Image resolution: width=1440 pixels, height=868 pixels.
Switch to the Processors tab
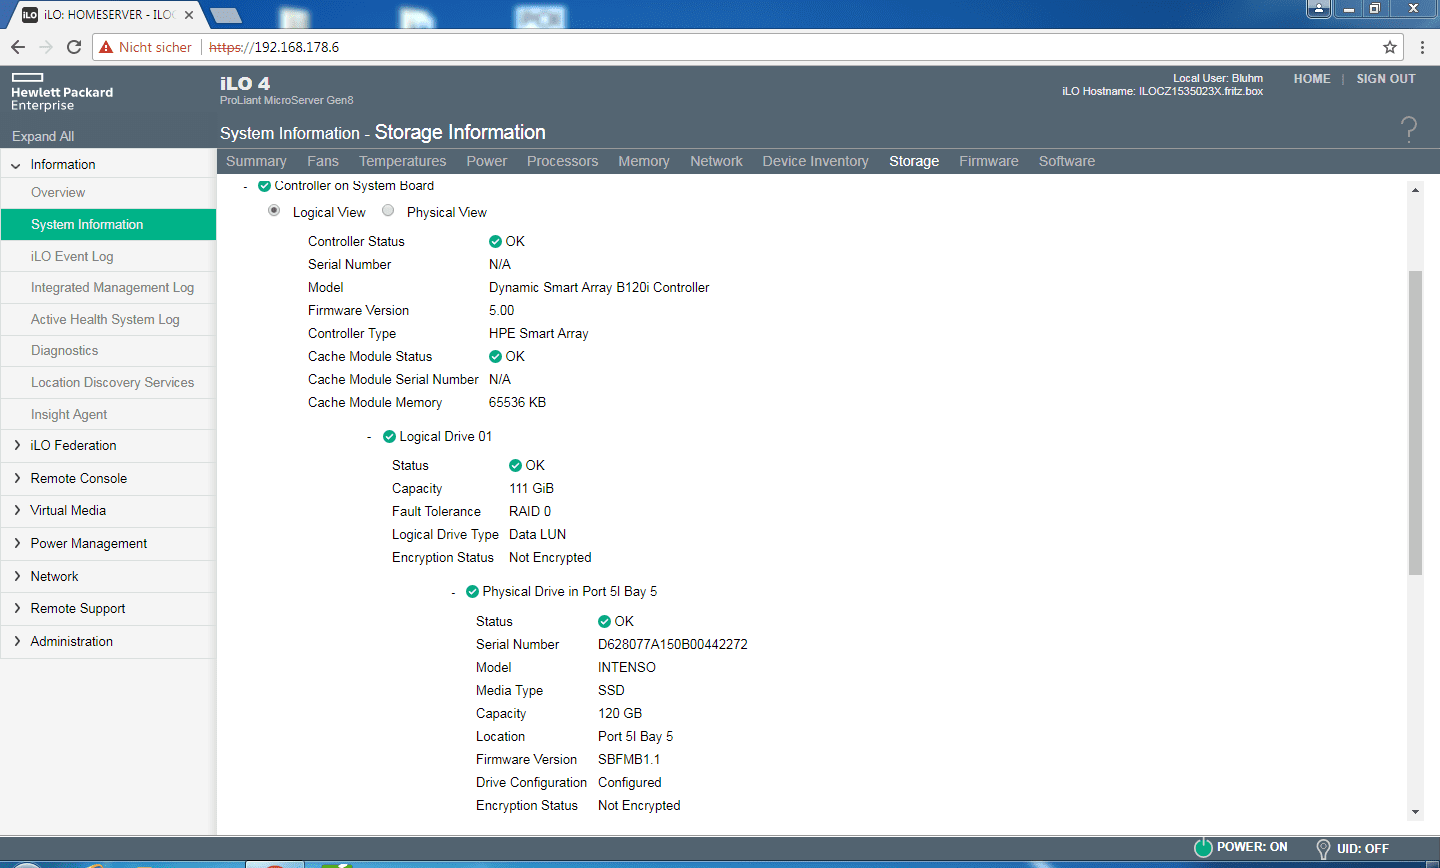pos(563,161)
